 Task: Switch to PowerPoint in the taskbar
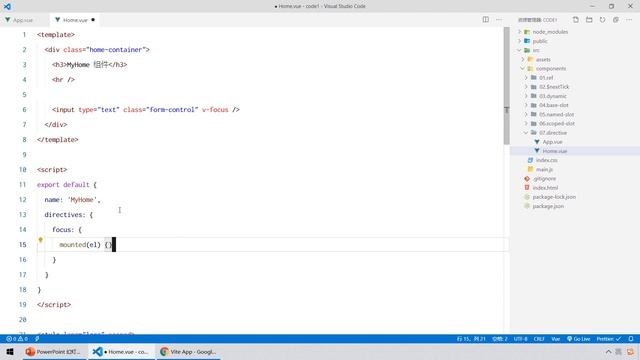tap(53, 351)
